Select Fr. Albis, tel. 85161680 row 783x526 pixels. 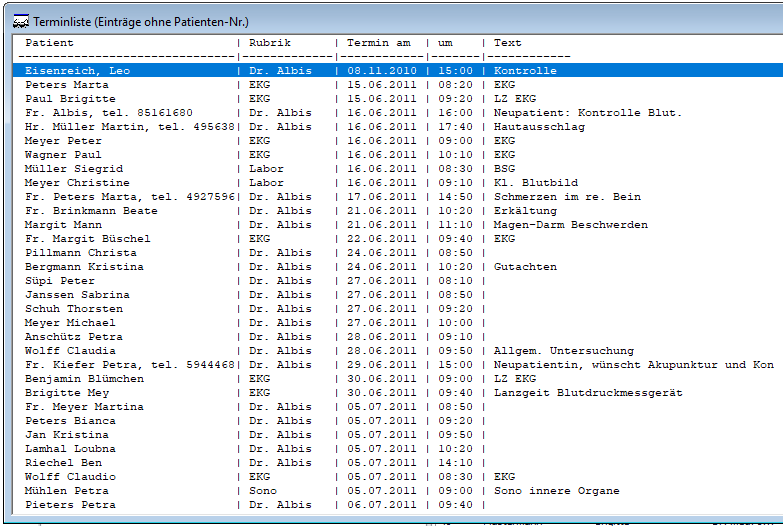click(397, 112)
